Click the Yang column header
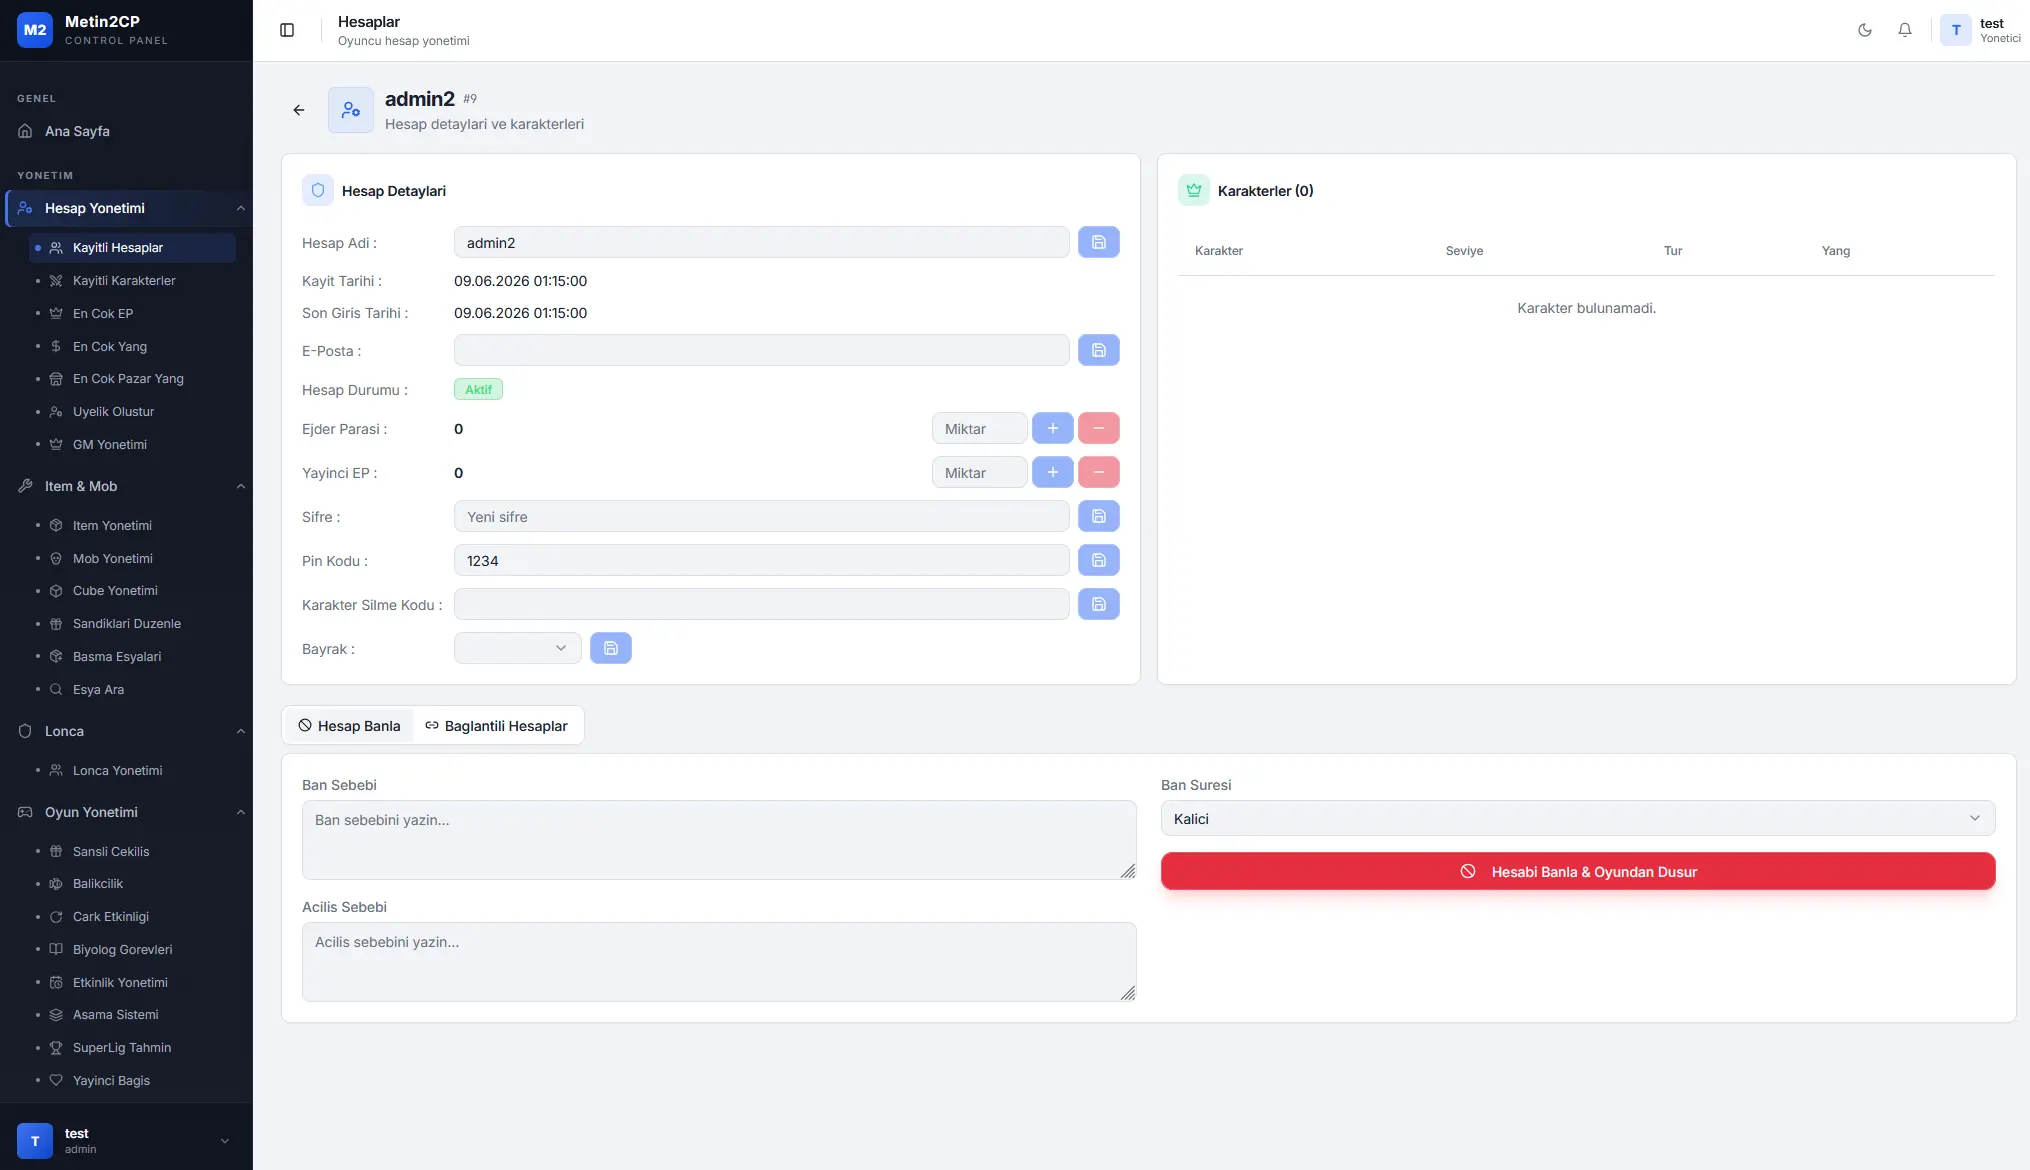The height and width of the screenshot is (1170, 2030). click(1836, 251)
